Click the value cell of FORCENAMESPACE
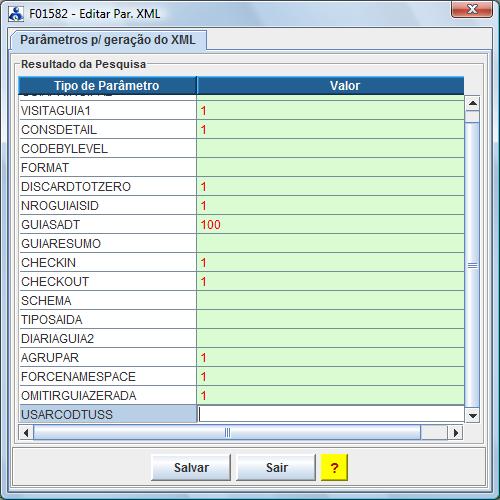This screenshot has height=500, width=500. click(331, 376)
